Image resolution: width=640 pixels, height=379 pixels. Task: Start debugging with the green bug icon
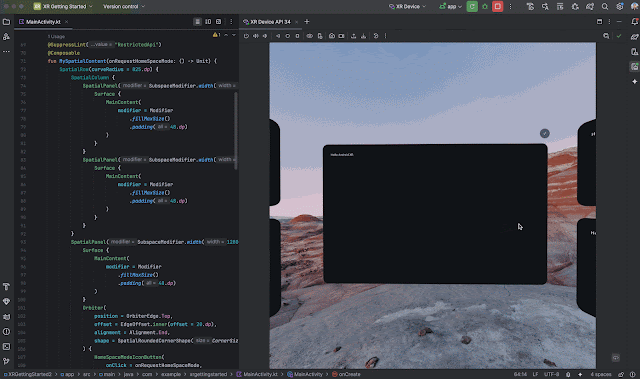(485, 7)
